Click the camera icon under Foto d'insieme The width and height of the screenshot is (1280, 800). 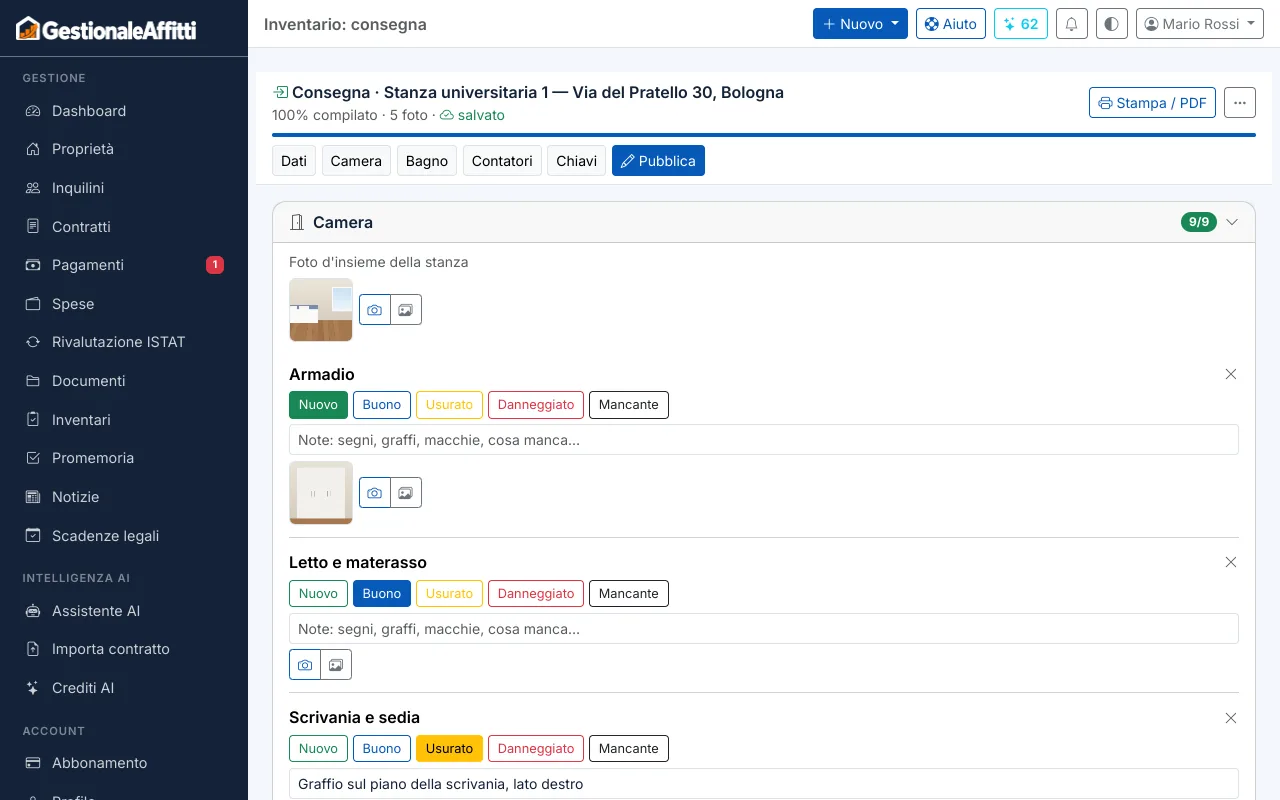(x=375, y=310)
